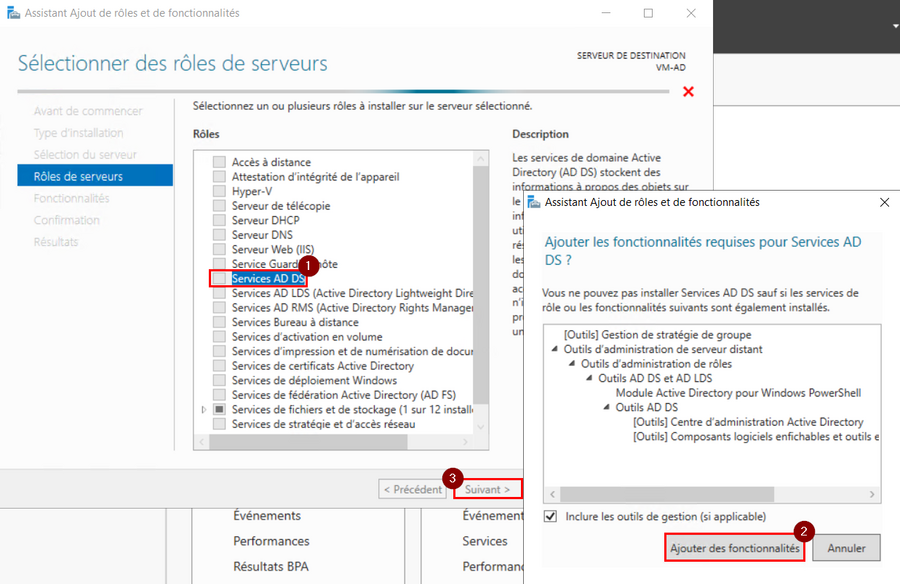Open Événements in Server Manager background
The width and height of the screenshot is (900, 584).
(x=269, y=515)
